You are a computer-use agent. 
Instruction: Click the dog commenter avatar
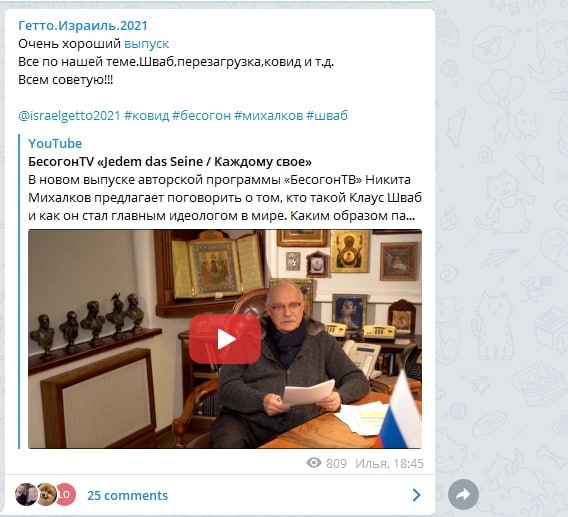[46, 494]
